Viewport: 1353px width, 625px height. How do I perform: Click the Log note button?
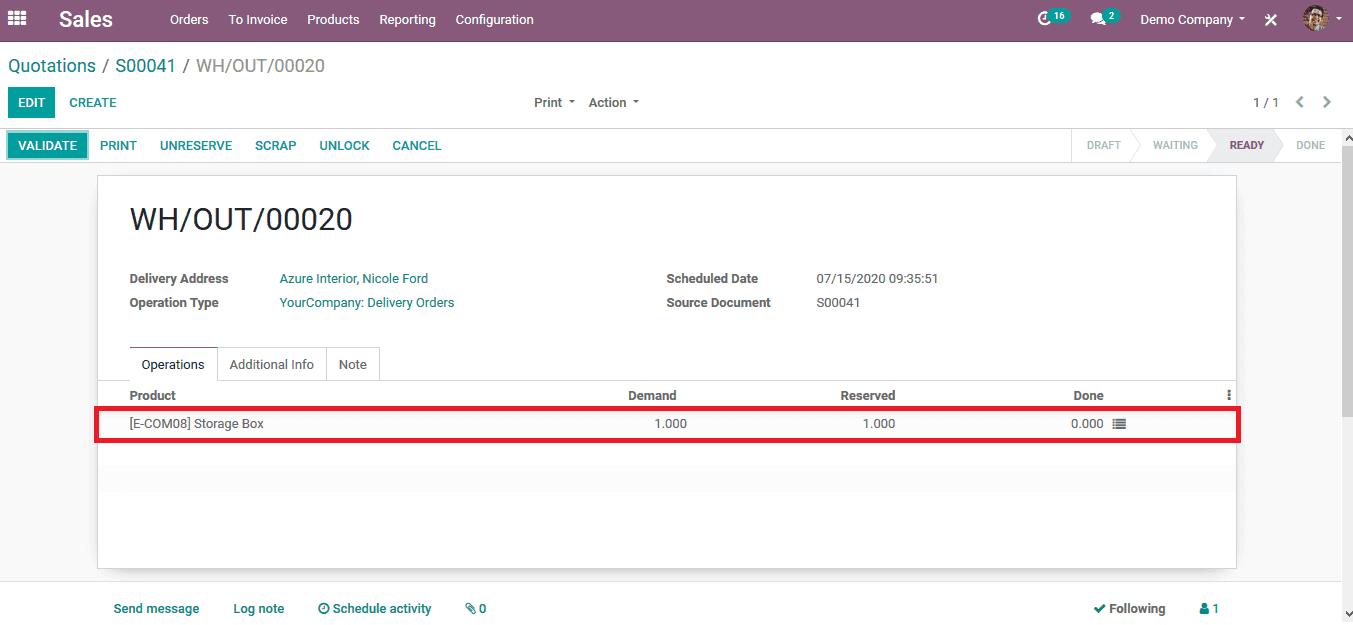coord(259,608)
